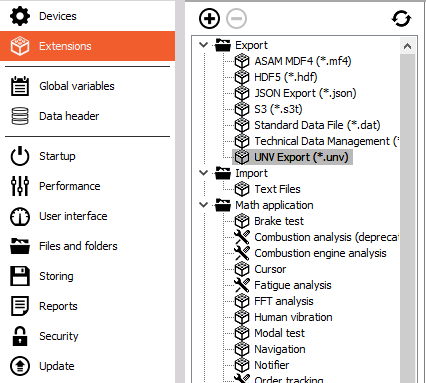
Task: Open Files and folders settings
Action: pos(87,246)
